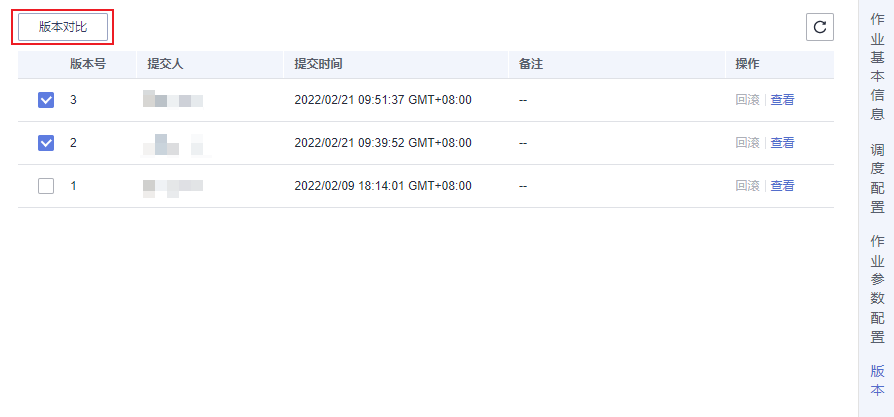
Task: Click 查看 for version 2
Action: pos(782,143)
